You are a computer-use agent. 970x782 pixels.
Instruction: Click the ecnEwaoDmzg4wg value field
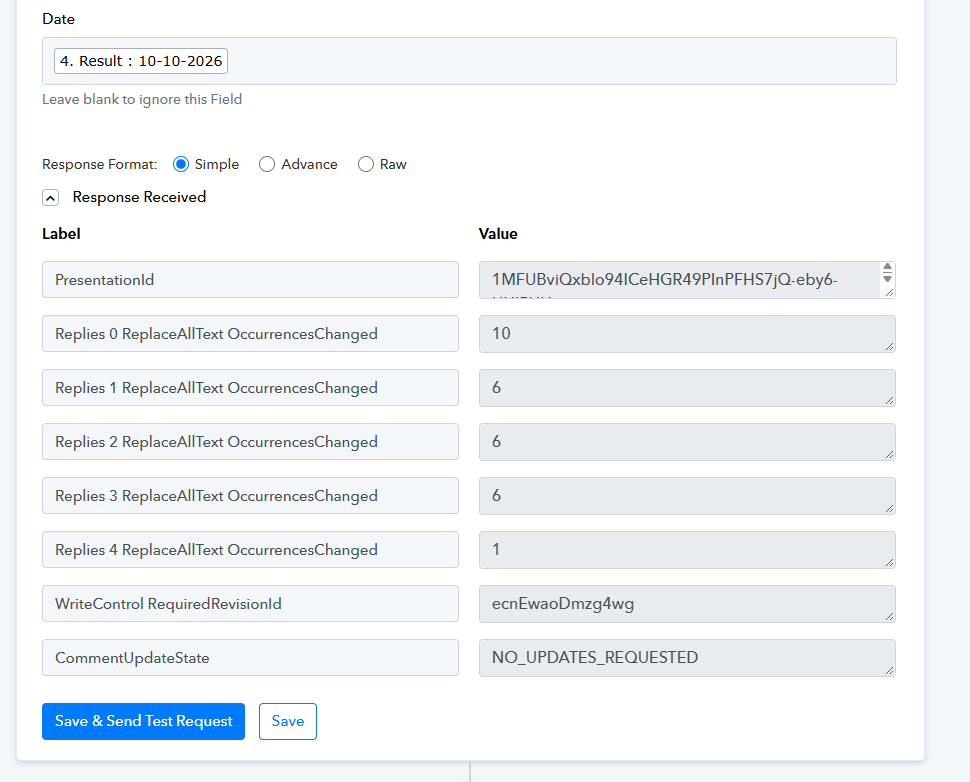tap(687, 604)
